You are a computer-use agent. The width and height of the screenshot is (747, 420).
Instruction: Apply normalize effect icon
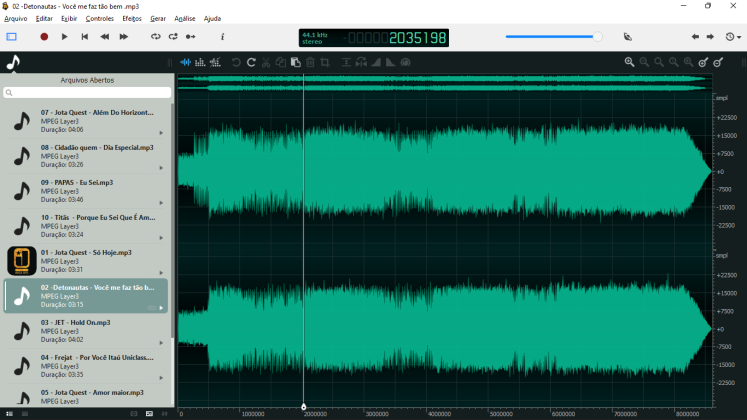coord(346,62)
